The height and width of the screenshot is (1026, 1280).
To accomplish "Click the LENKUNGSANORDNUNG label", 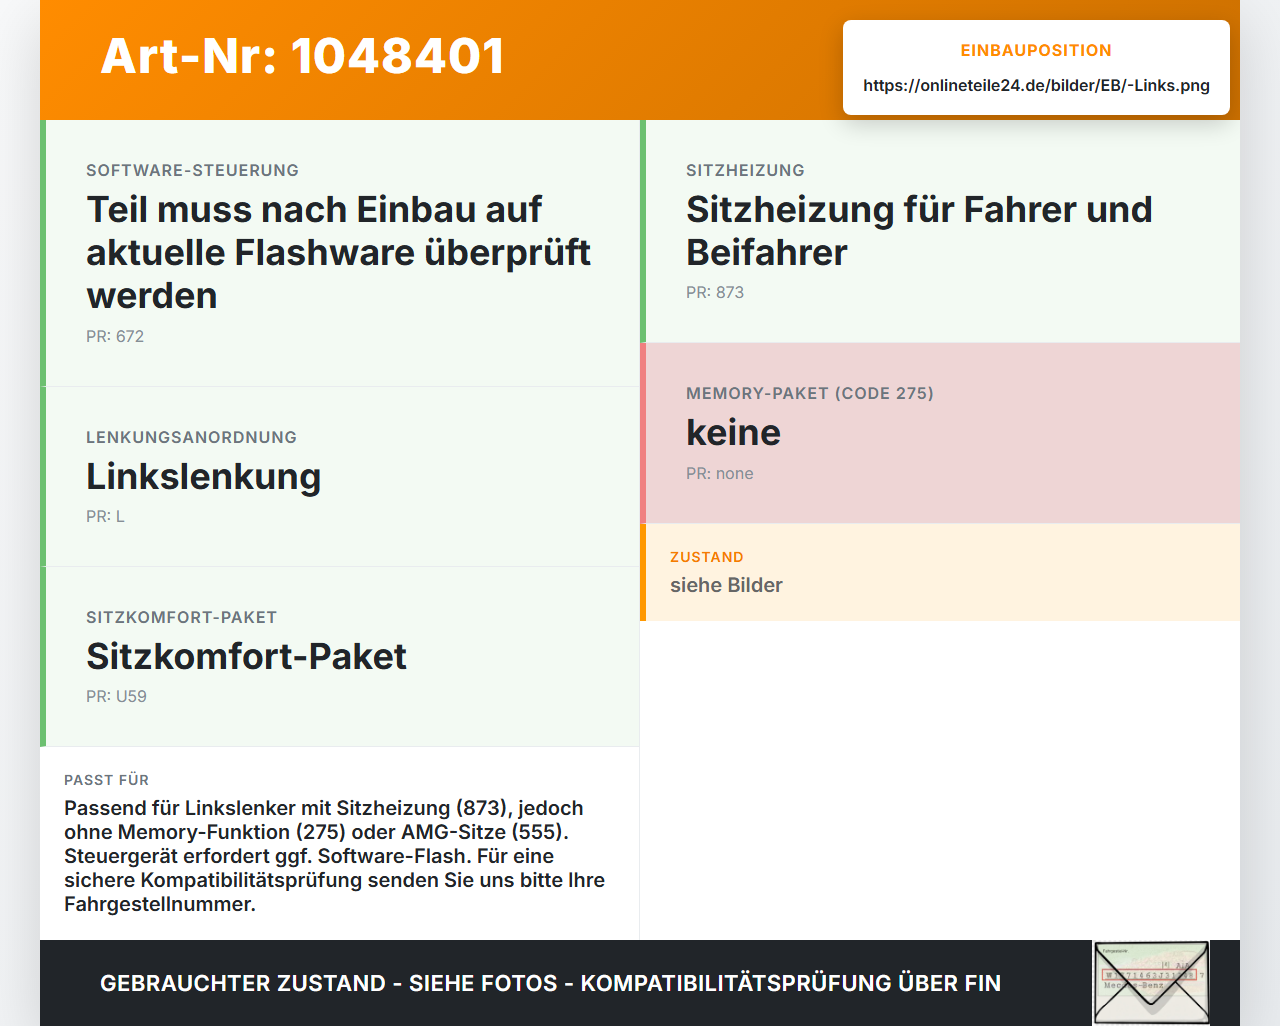I will pyautogui.click(x=191, y=437).
